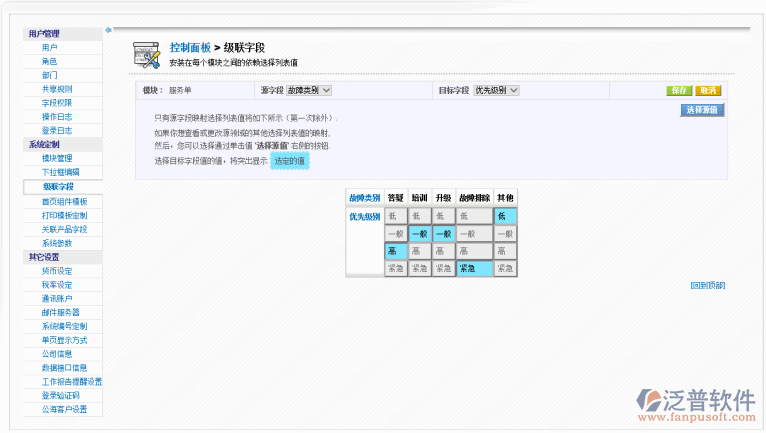
Task: Select 级联字段 in the sidebar menu
Action: click(59, 186)
